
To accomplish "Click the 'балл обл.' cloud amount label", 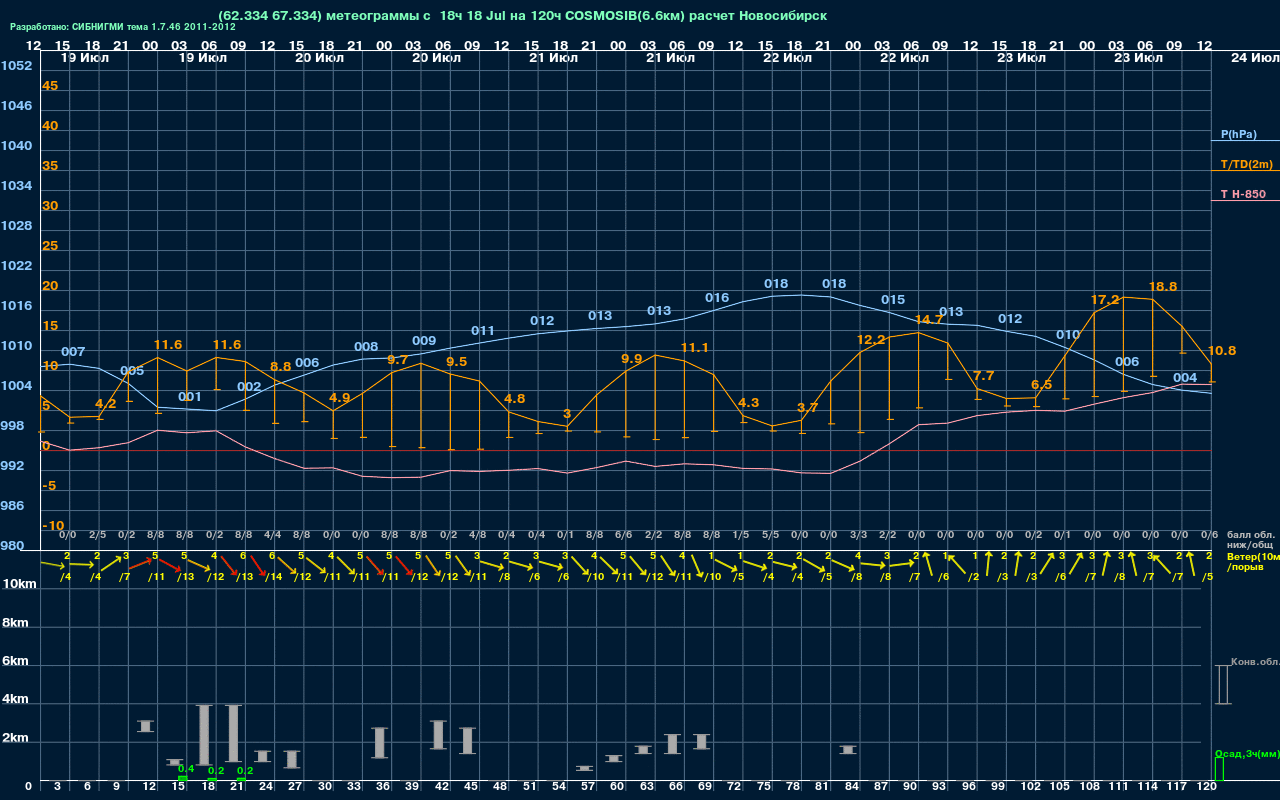I will 1250,535.
